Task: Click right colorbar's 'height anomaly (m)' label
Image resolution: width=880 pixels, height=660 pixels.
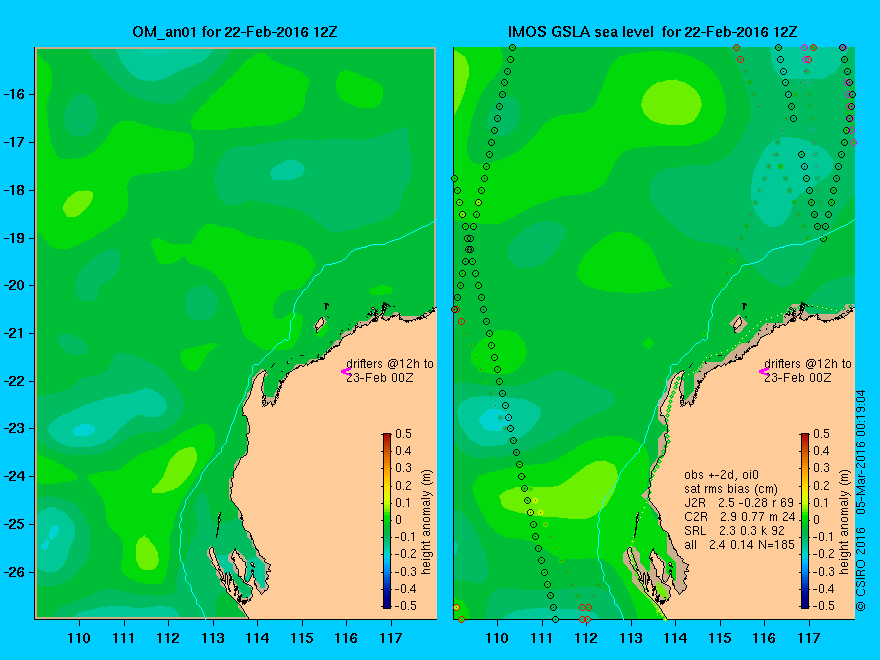Action: click(845, 522)
